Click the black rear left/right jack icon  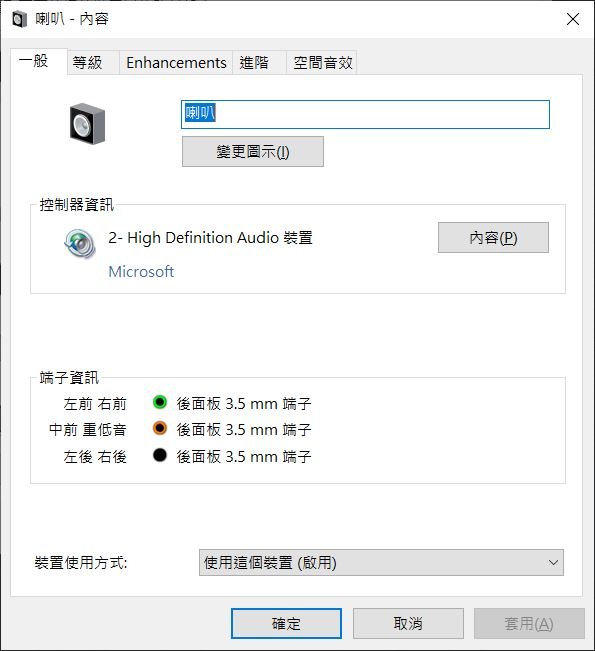[x=160, y=455]
